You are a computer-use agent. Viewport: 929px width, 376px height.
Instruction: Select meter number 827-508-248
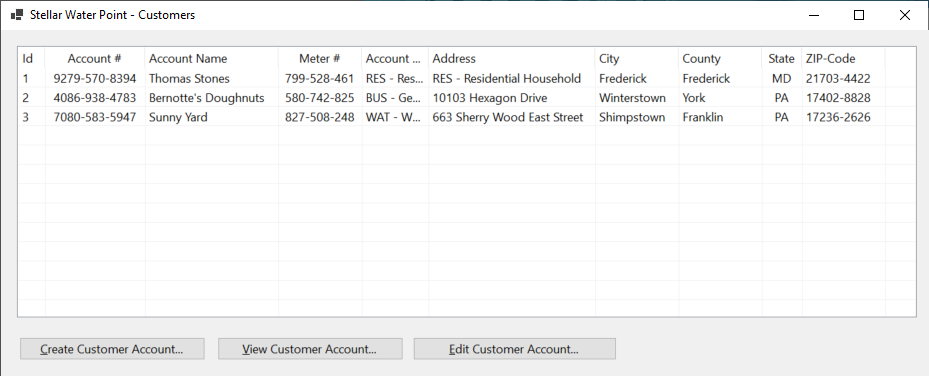coord(319,117)
